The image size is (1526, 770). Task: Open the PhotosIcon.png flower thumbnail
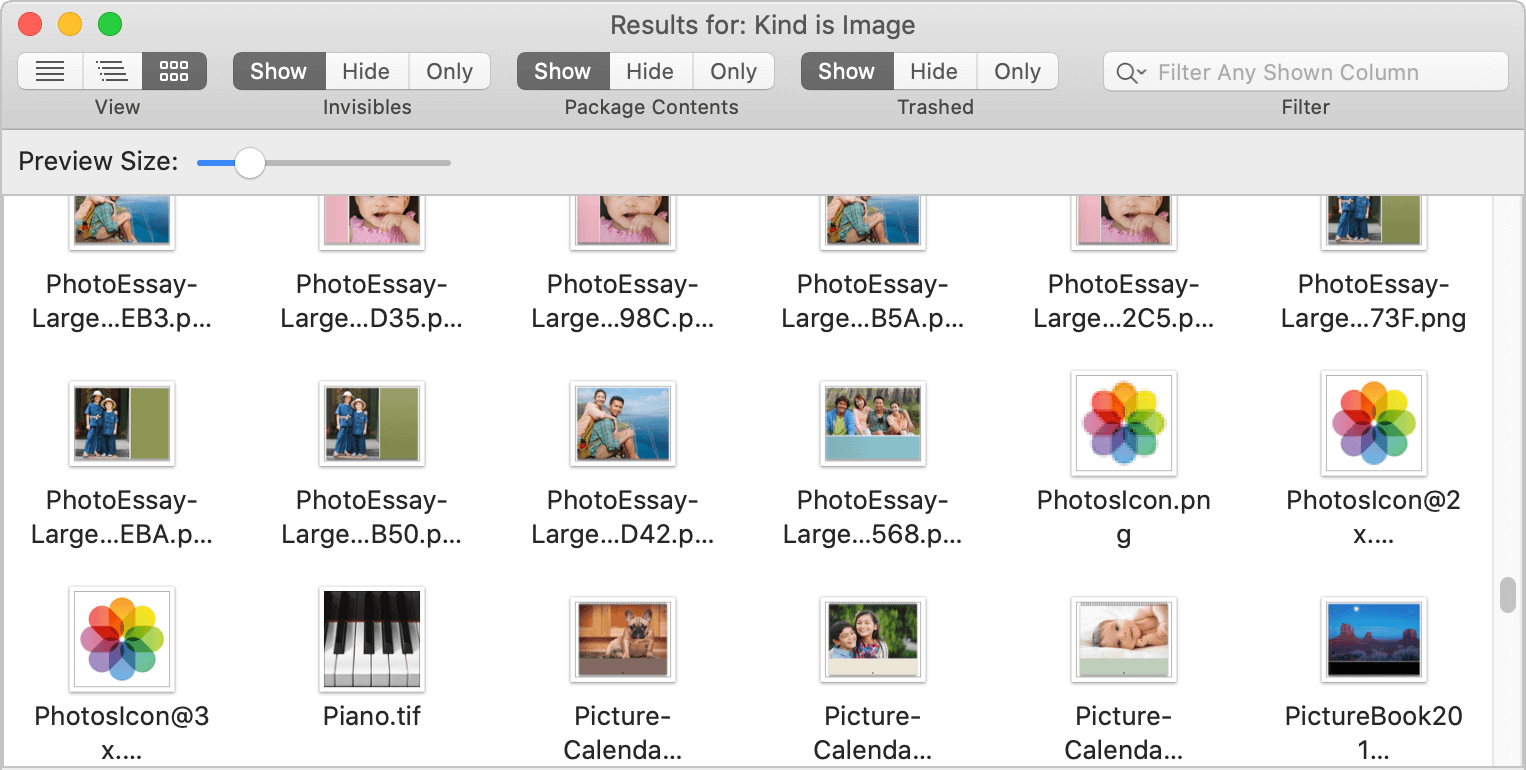[x=1123, y=424]
